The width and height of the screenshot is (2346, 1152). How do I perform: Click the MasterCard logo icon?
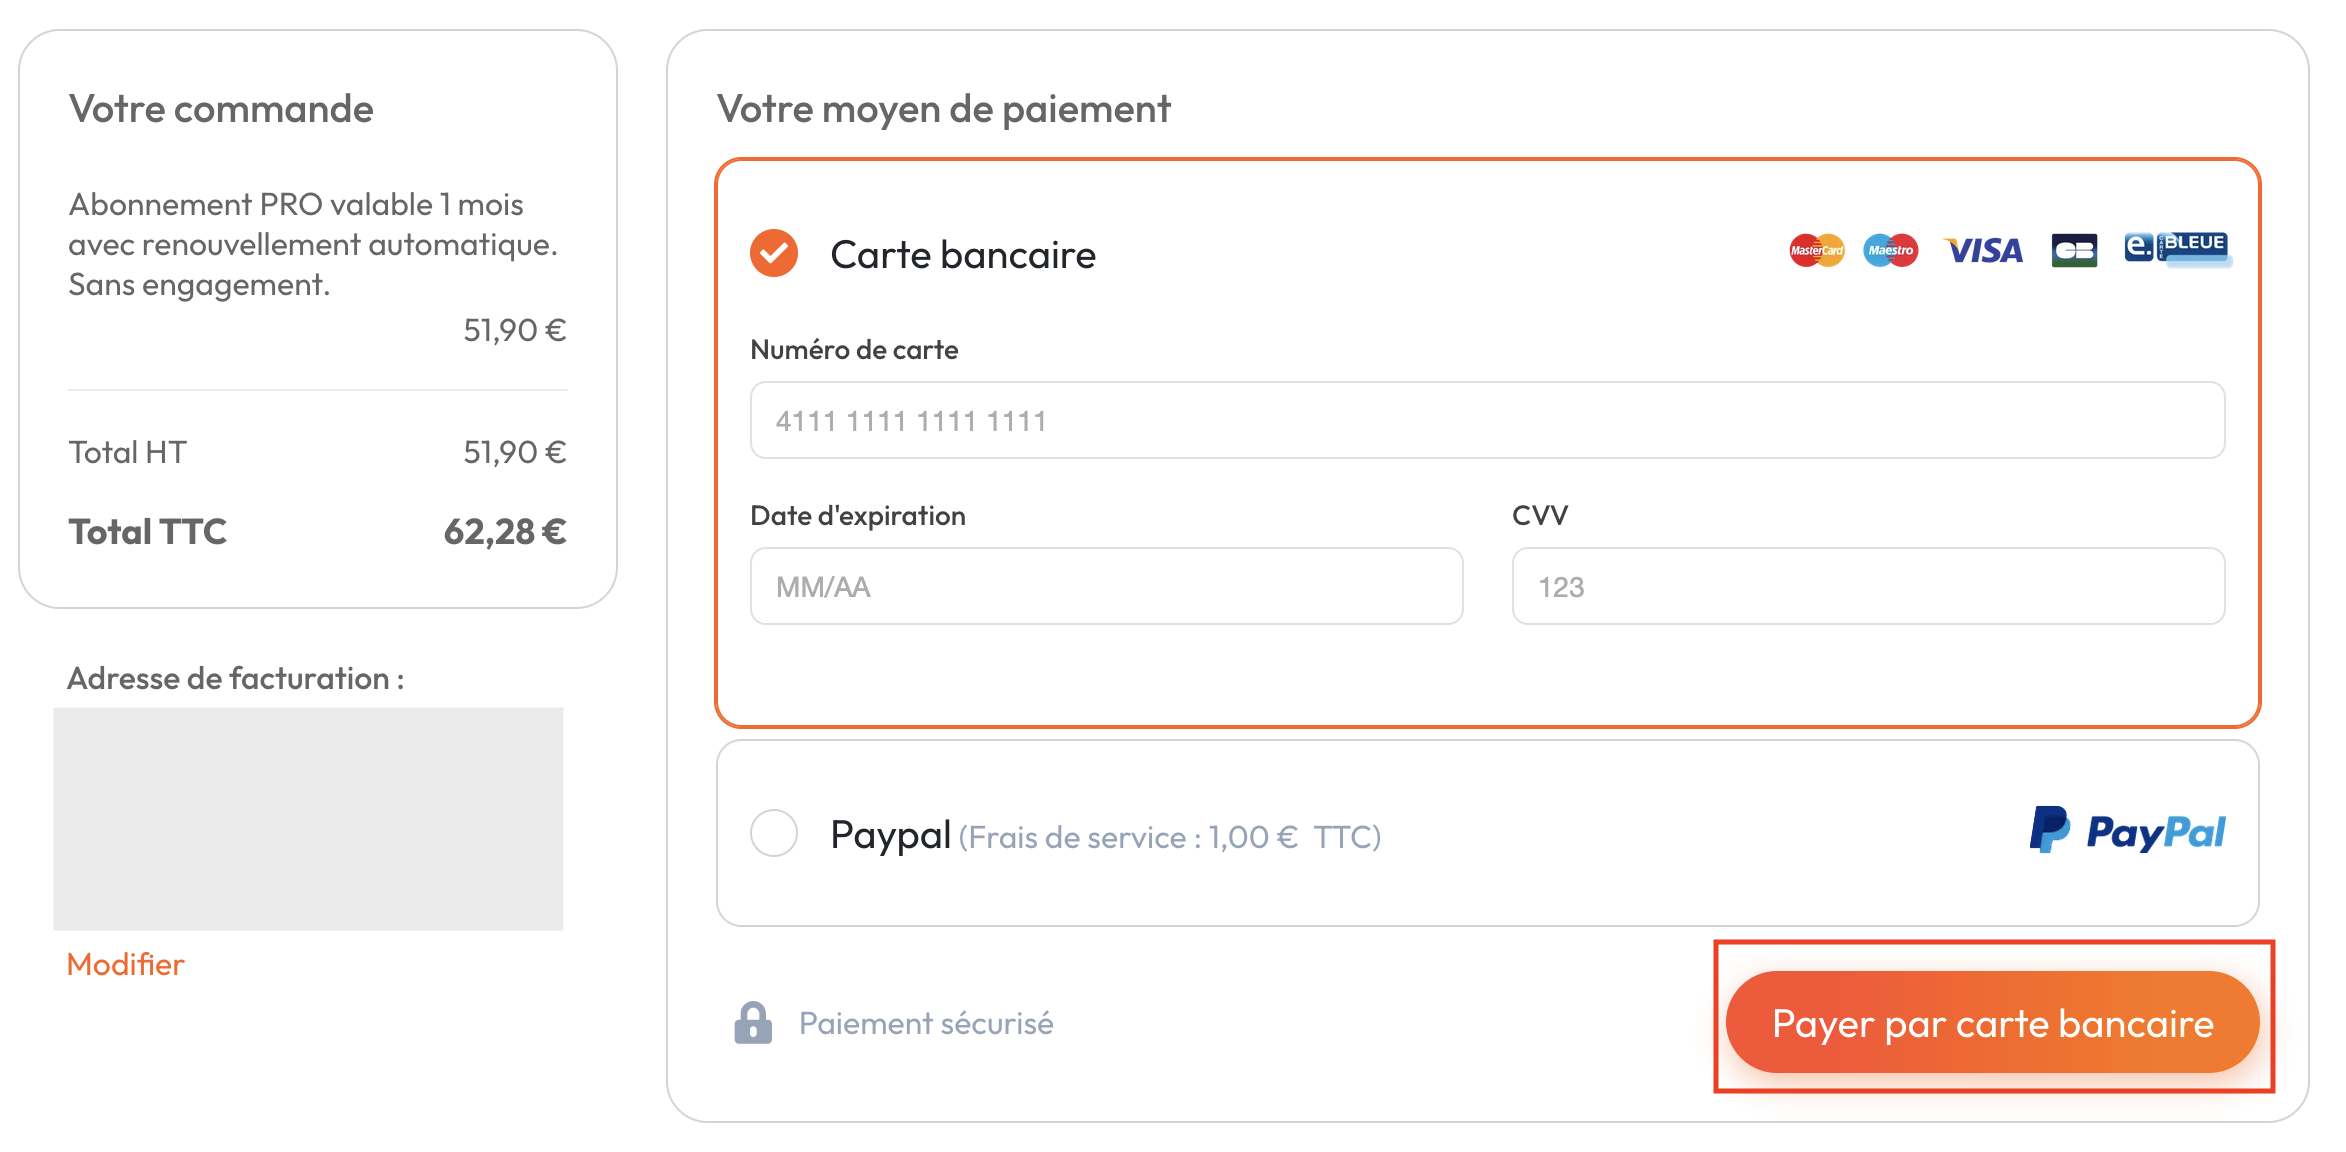tap(1816, 250)
